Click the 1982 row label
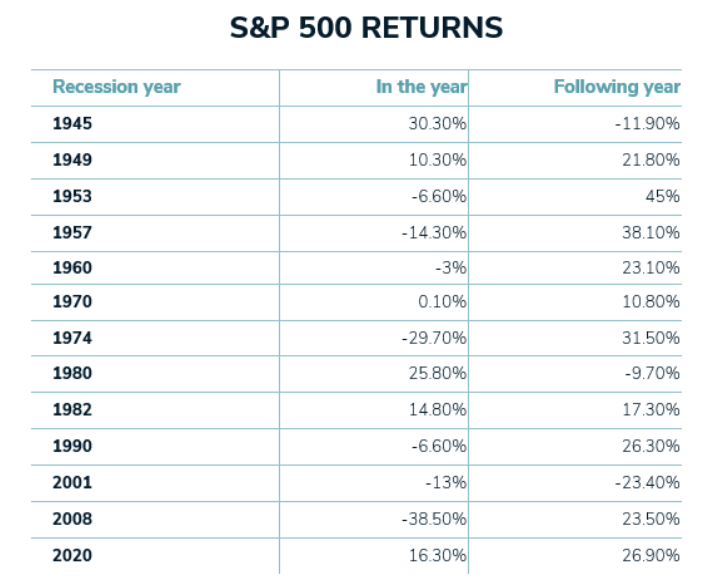The height and width of the screenshot is (586, 707). 72,410
